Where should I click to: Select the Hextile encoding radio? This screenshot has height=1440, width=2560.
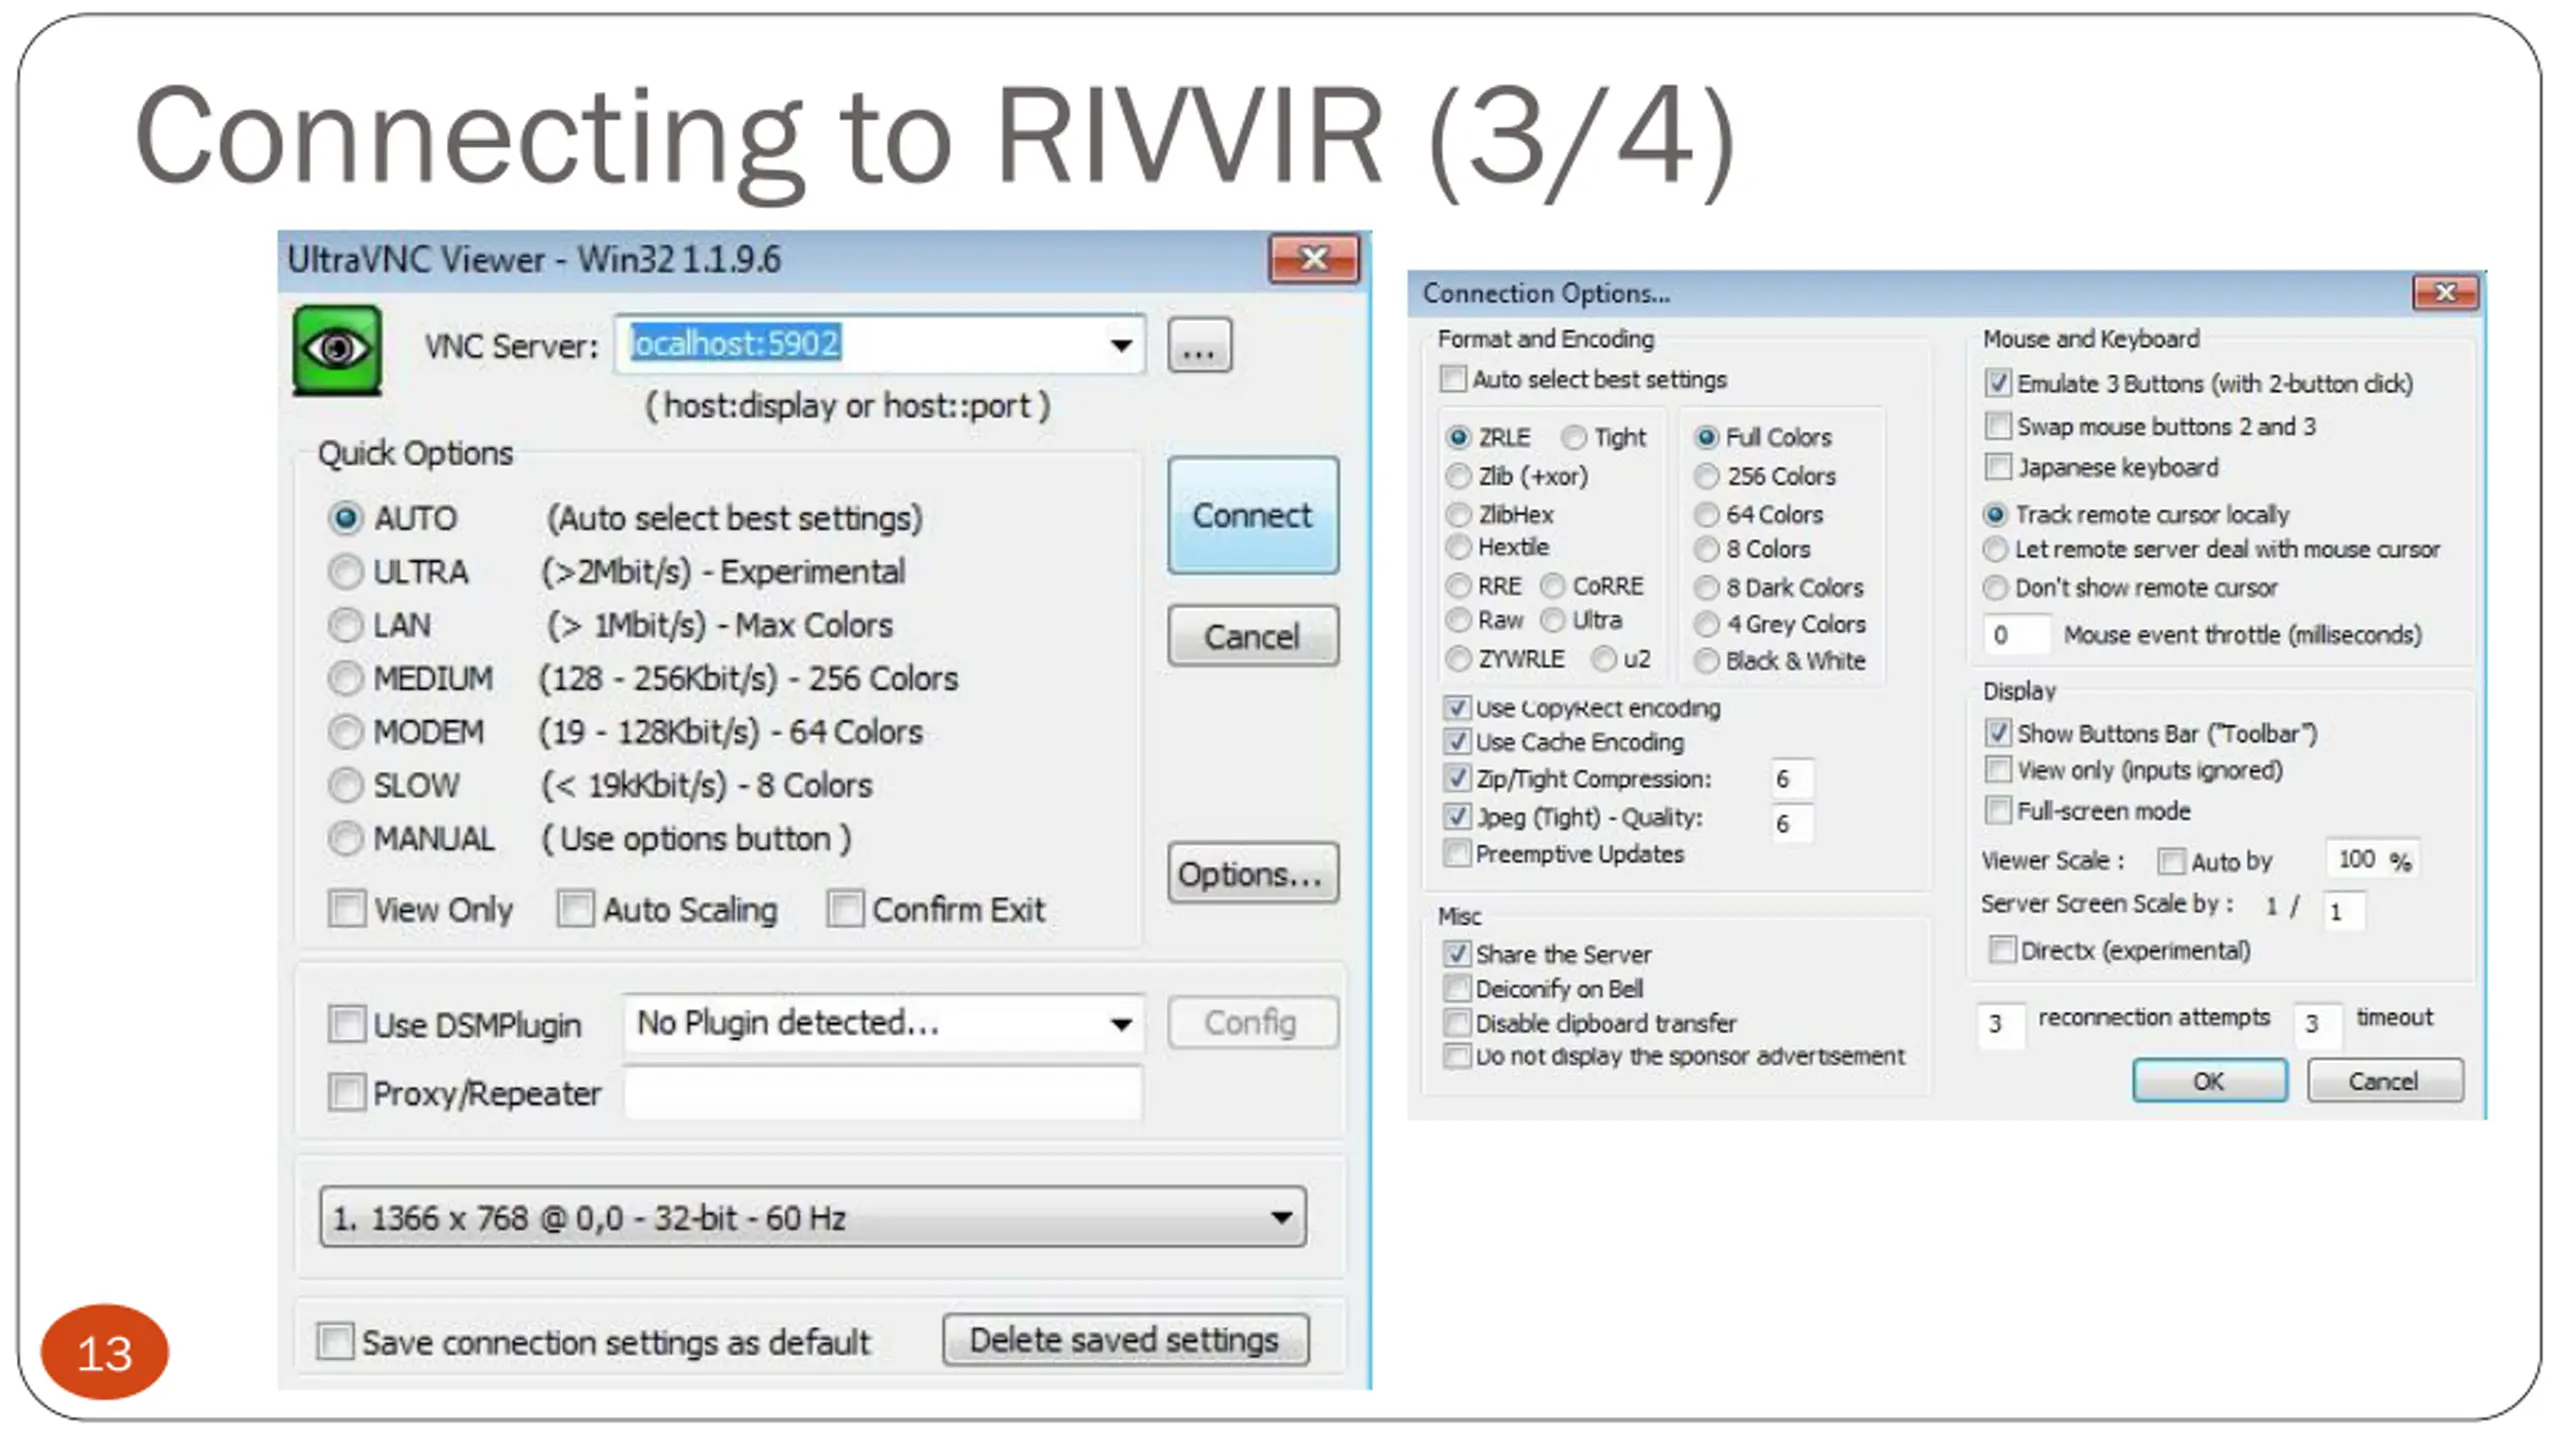(x=1458, y=547)
